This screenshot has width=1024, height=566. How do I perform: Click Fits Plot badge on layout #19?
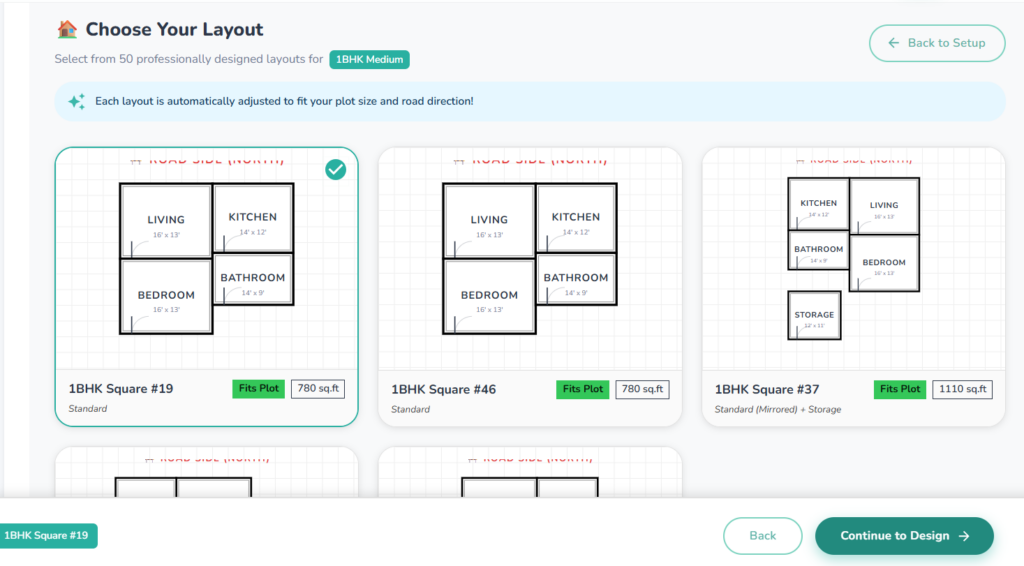click(x=259, y=389)
